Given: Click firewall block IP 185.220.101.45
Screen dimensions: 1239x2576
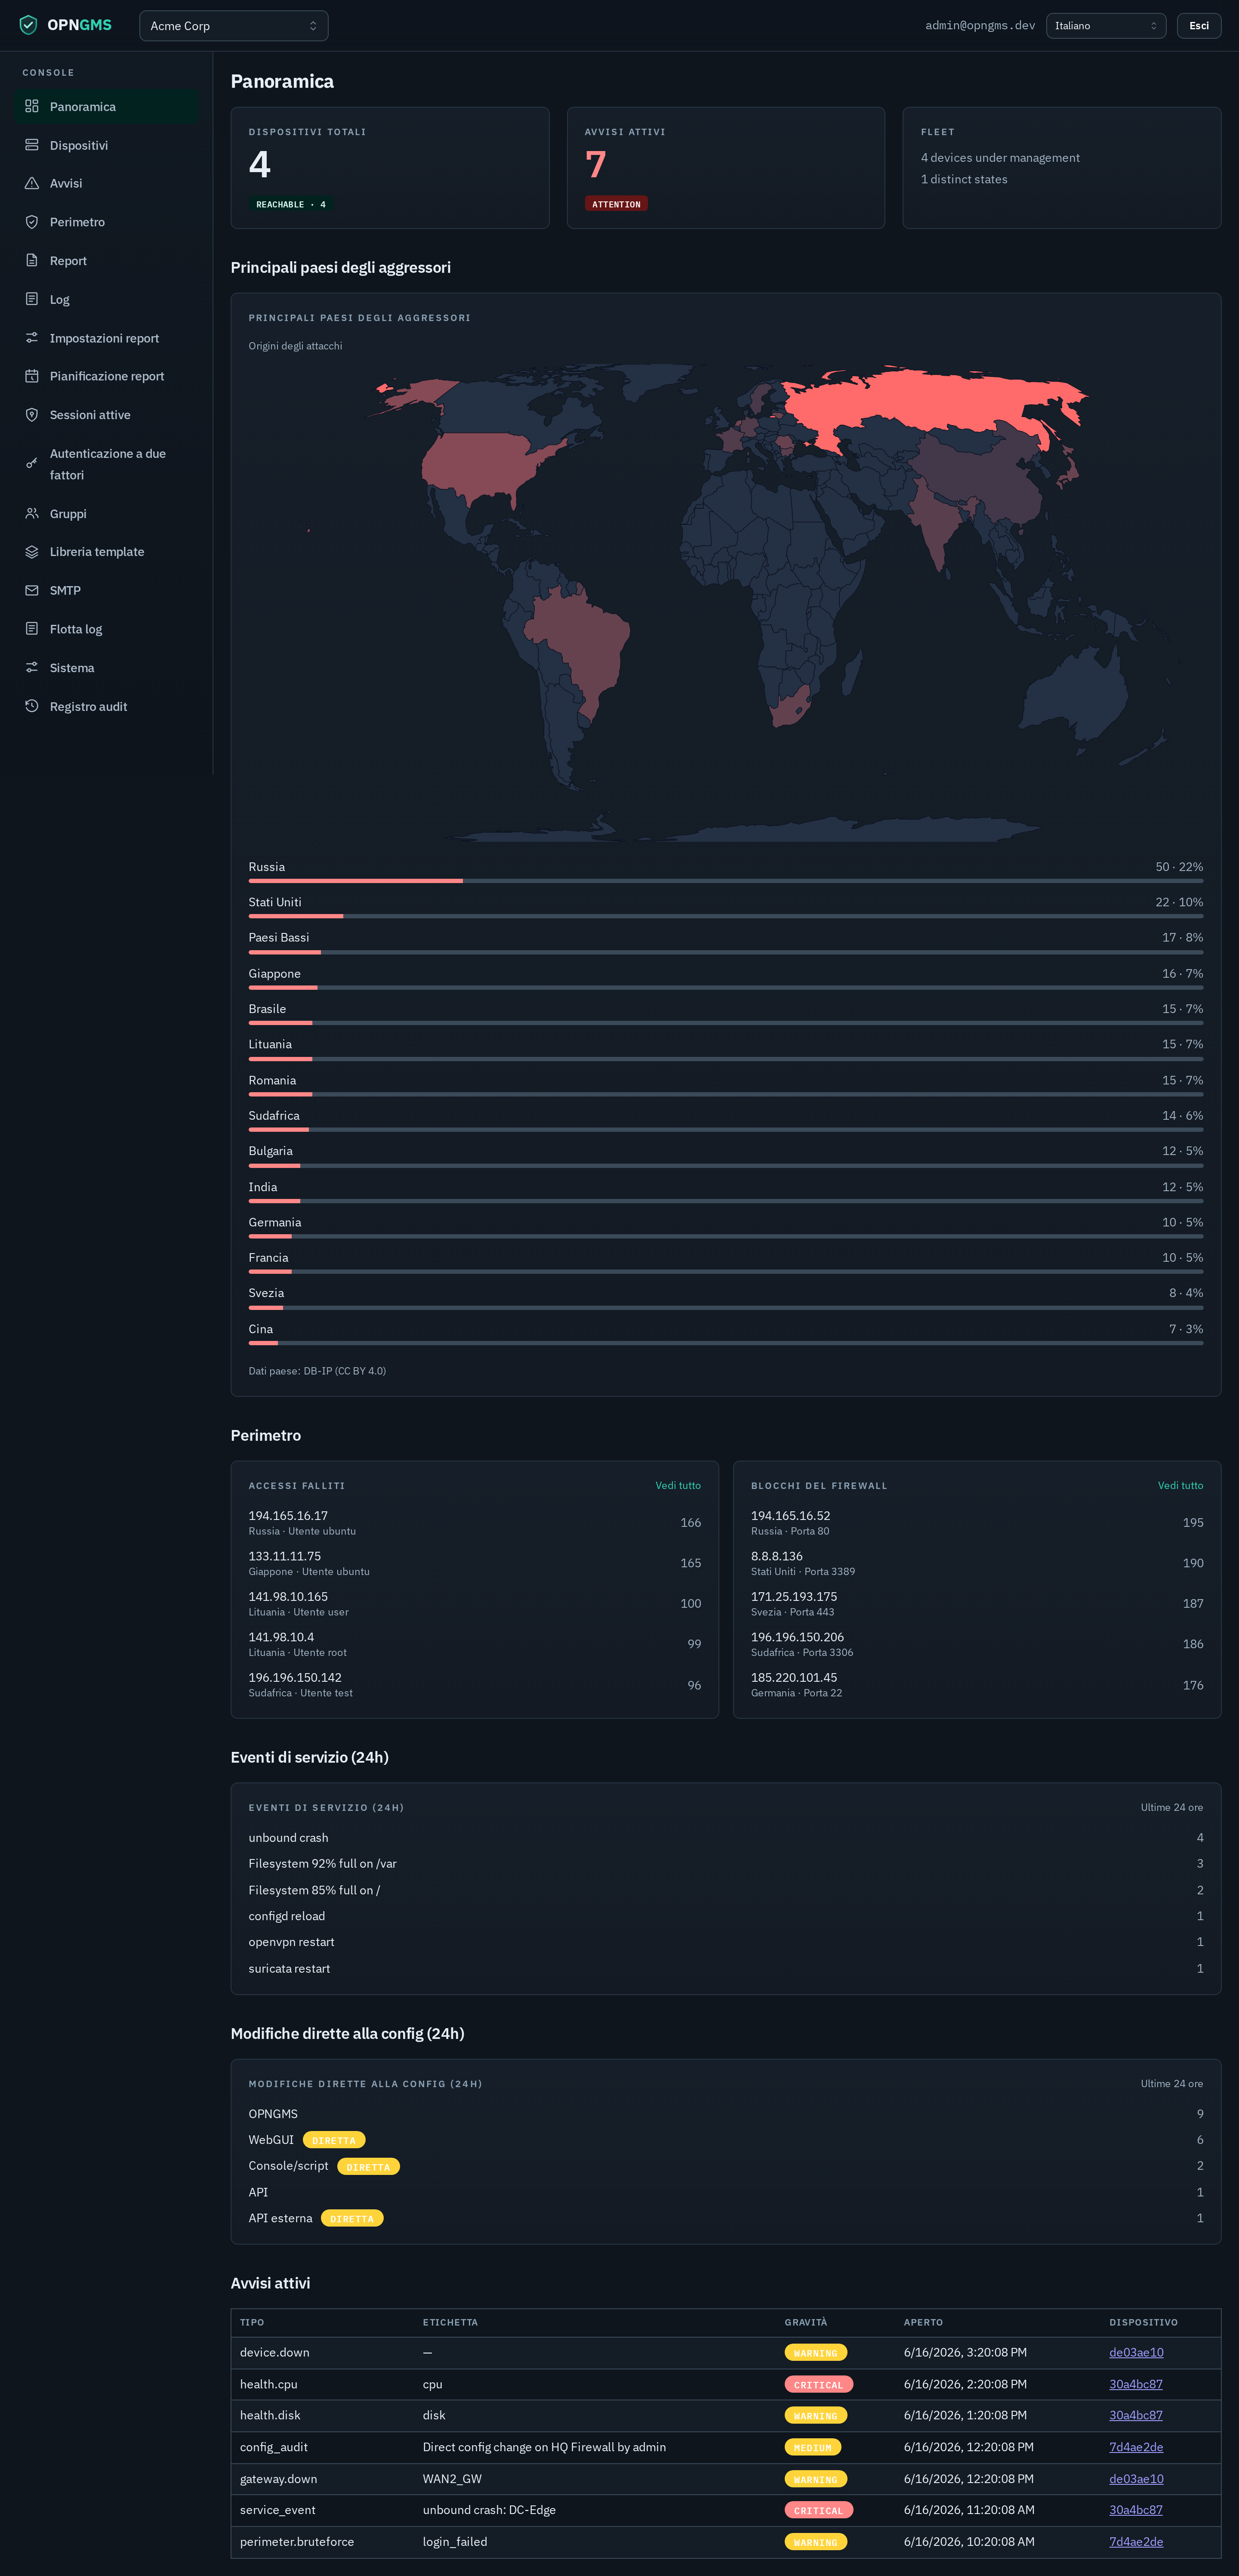Looking at the screenshot, I should click(794, 1677).
